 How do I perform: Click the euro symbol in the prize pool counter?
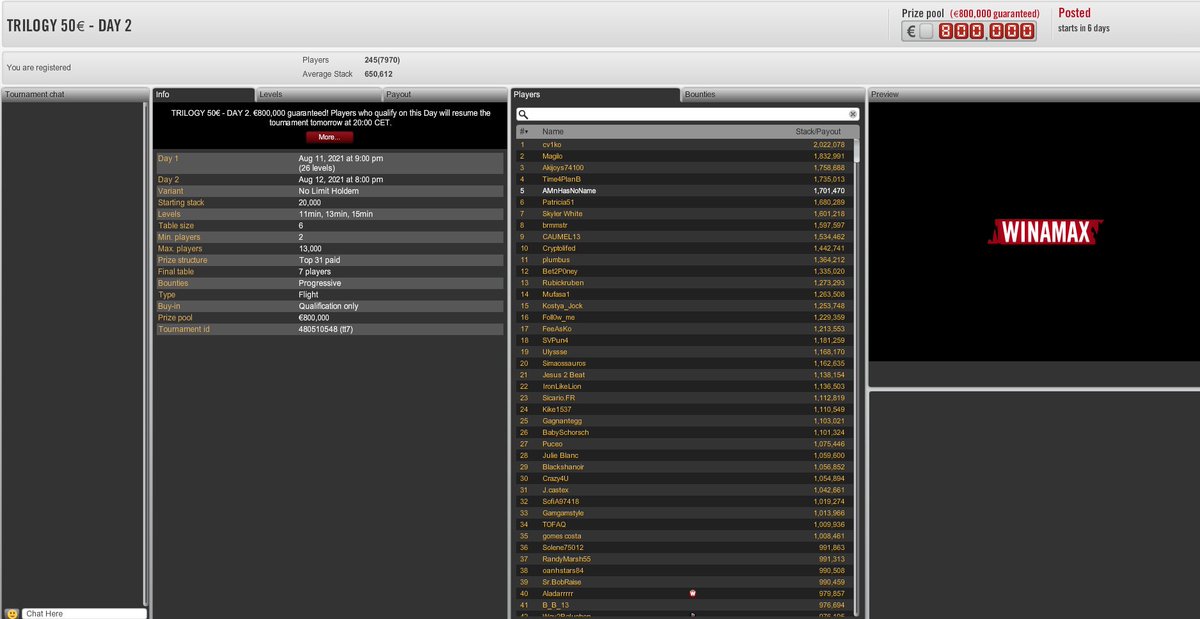click(911, 31)
